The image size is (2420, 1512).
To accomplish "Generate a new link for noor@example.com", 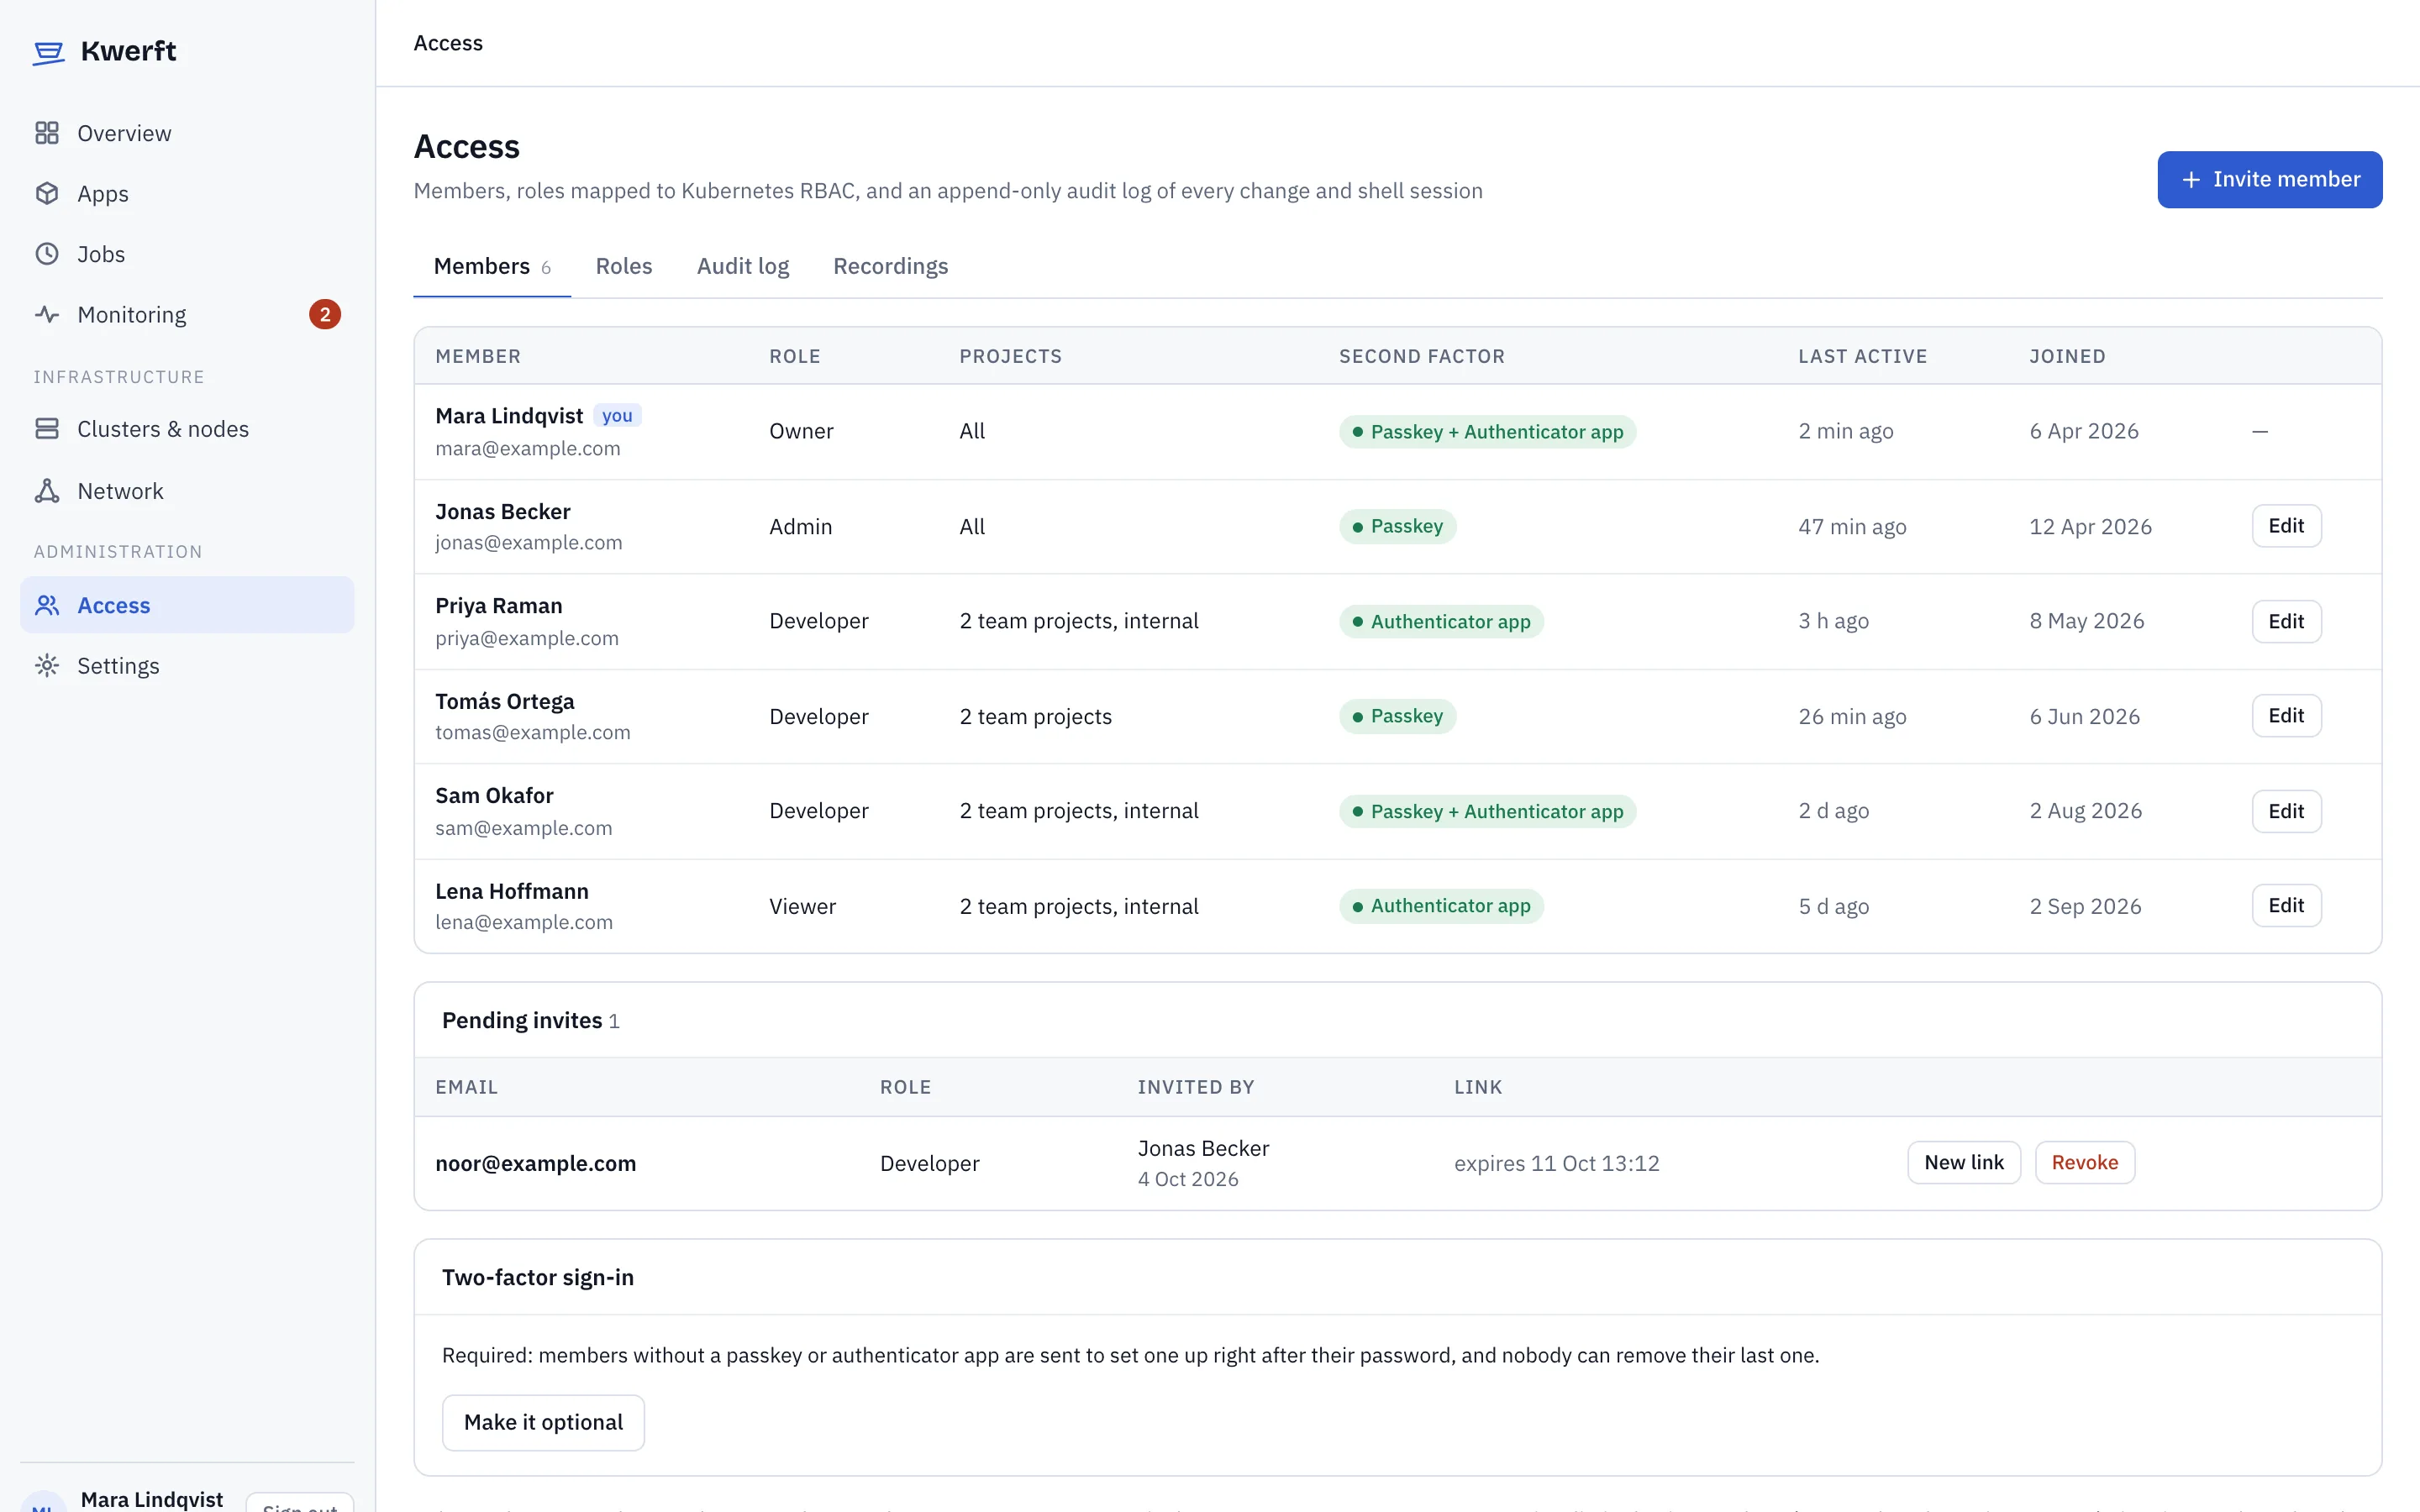I will point(1964,1162).
